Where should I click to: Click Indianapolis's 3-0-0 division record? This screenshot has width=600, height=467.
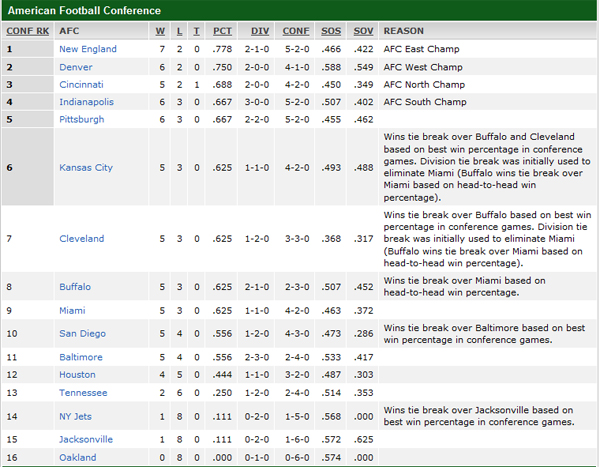tap(257, 102)
